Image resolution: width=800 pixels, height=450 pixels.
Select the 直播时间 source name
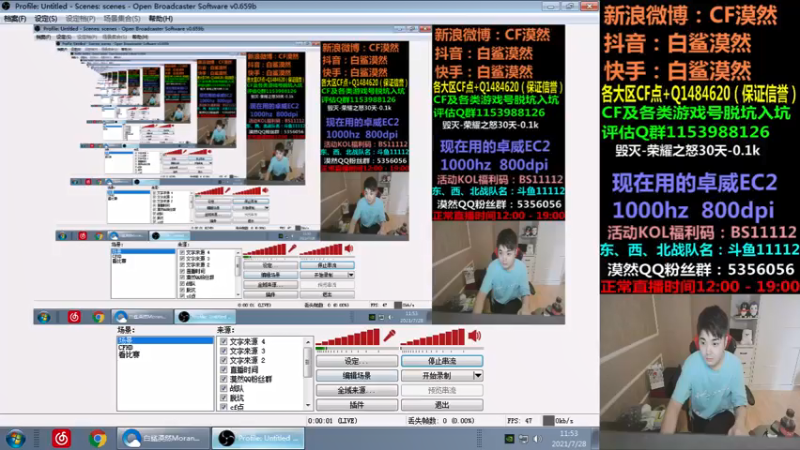click(244, 369)
